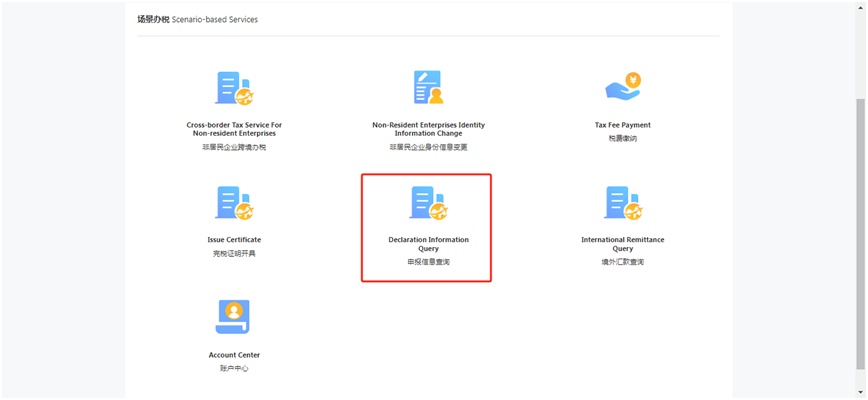Viewport: 868px width, 400px height.
Task: Click Chinese caption 申报信息查询
Action: click(x=428, y=262)
